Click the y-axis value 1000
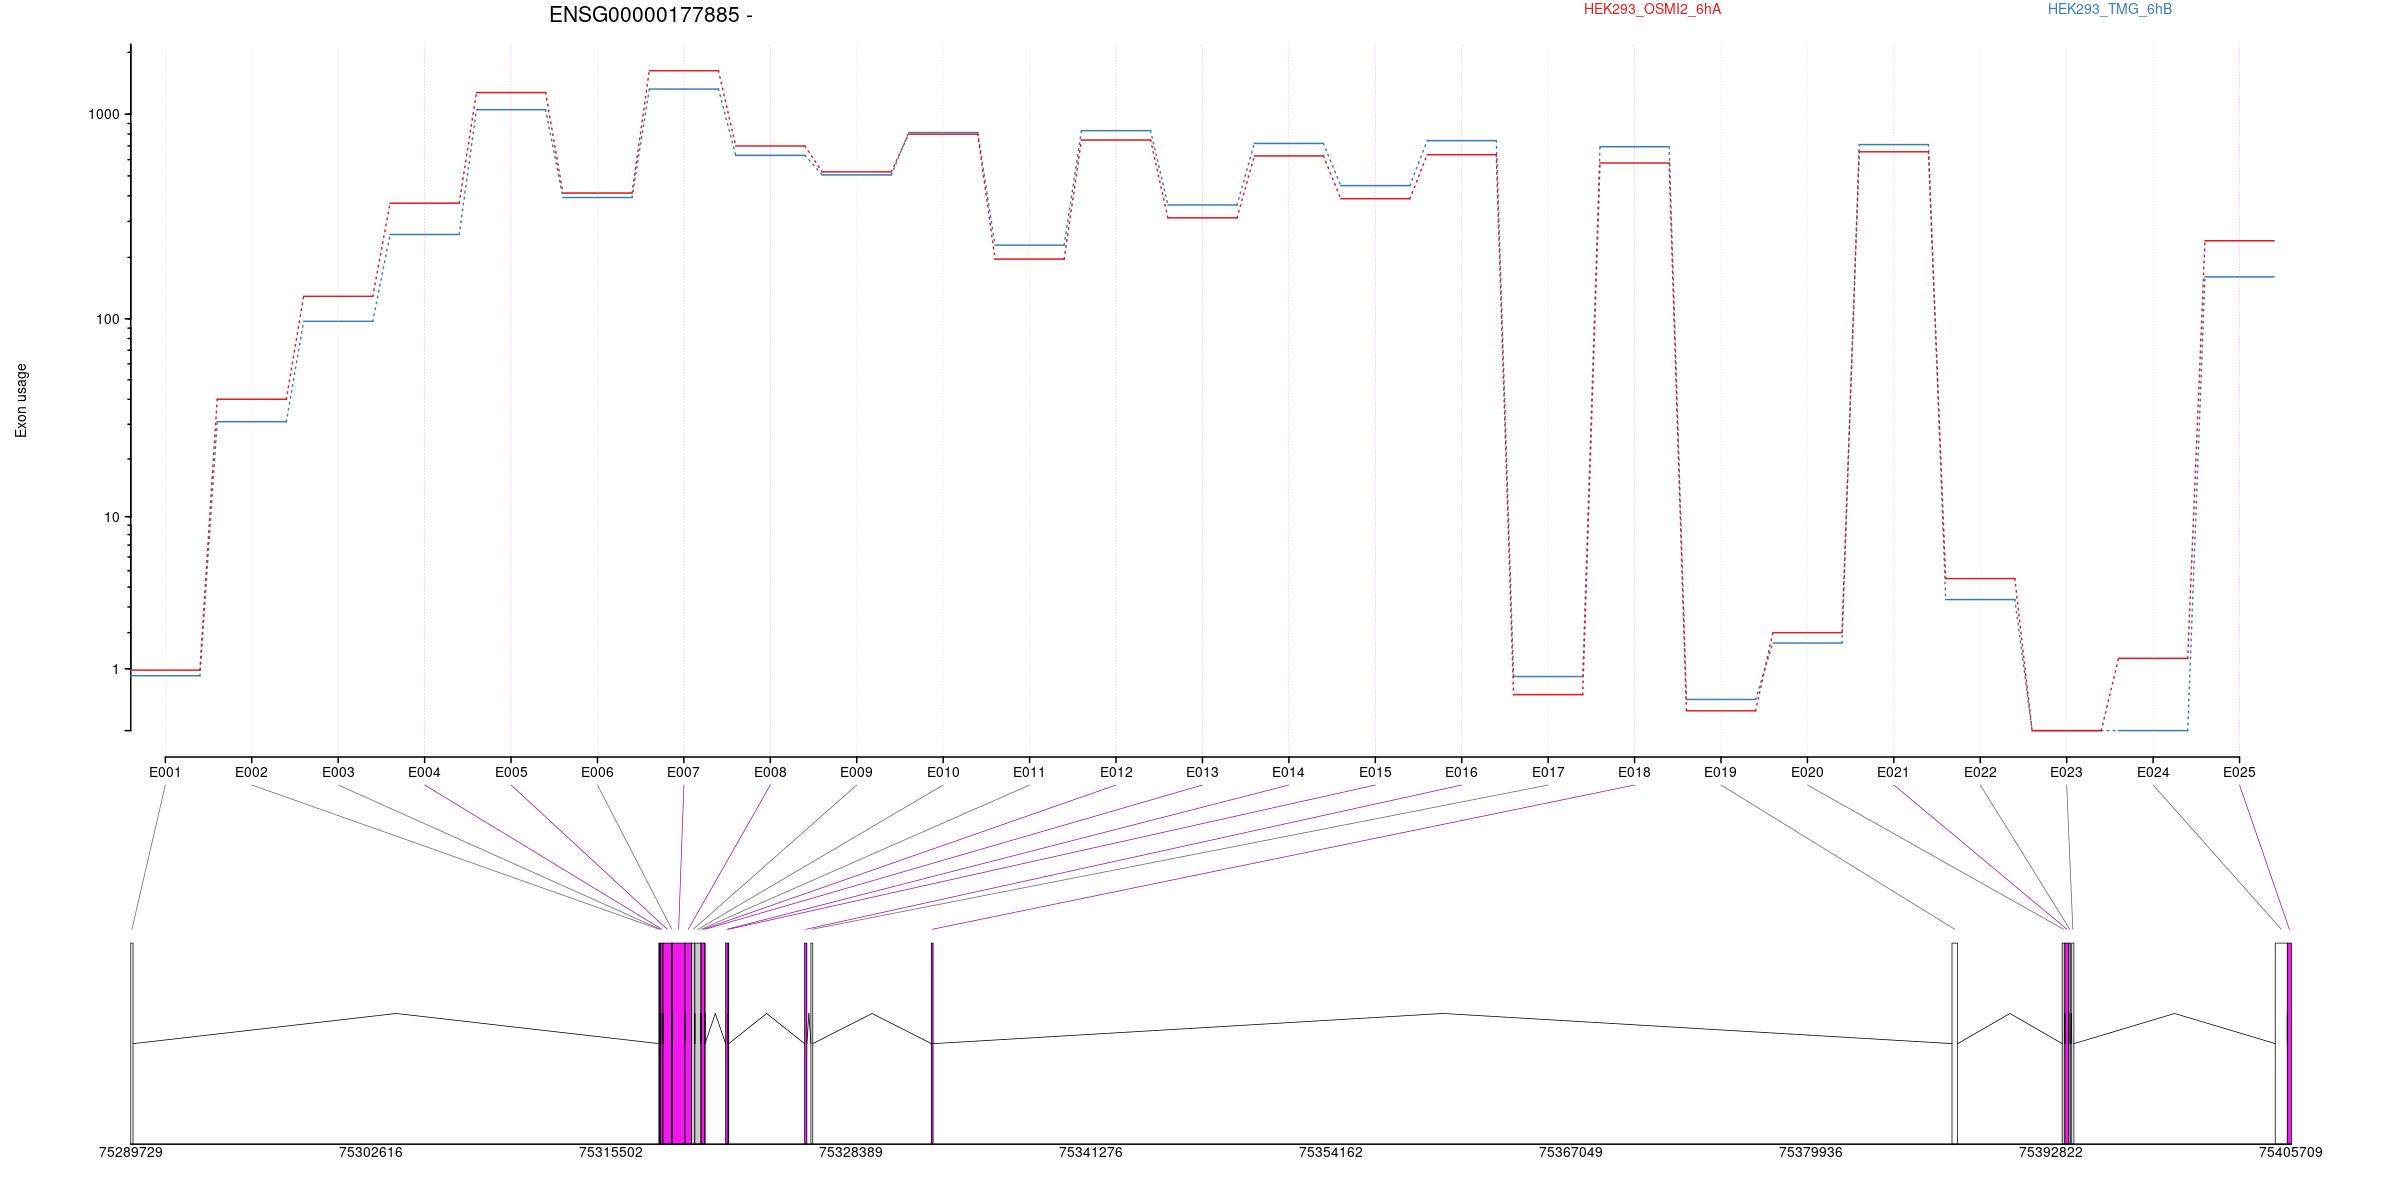The image size is (2400, 1200). (x=104, y=114)
